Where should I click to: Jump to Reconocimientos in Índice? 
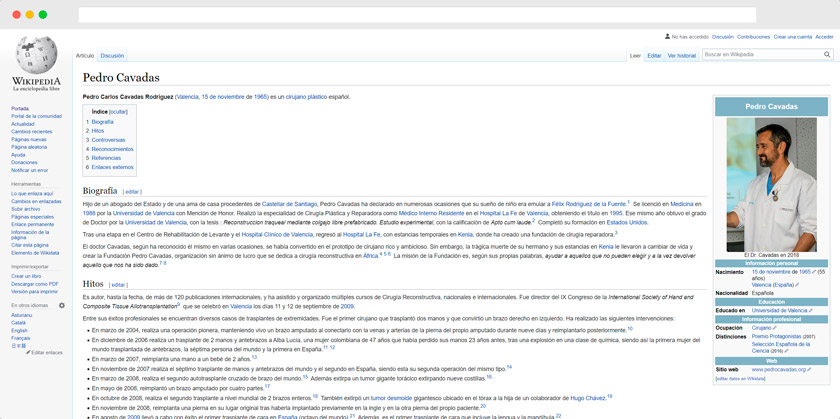point(112,149)
